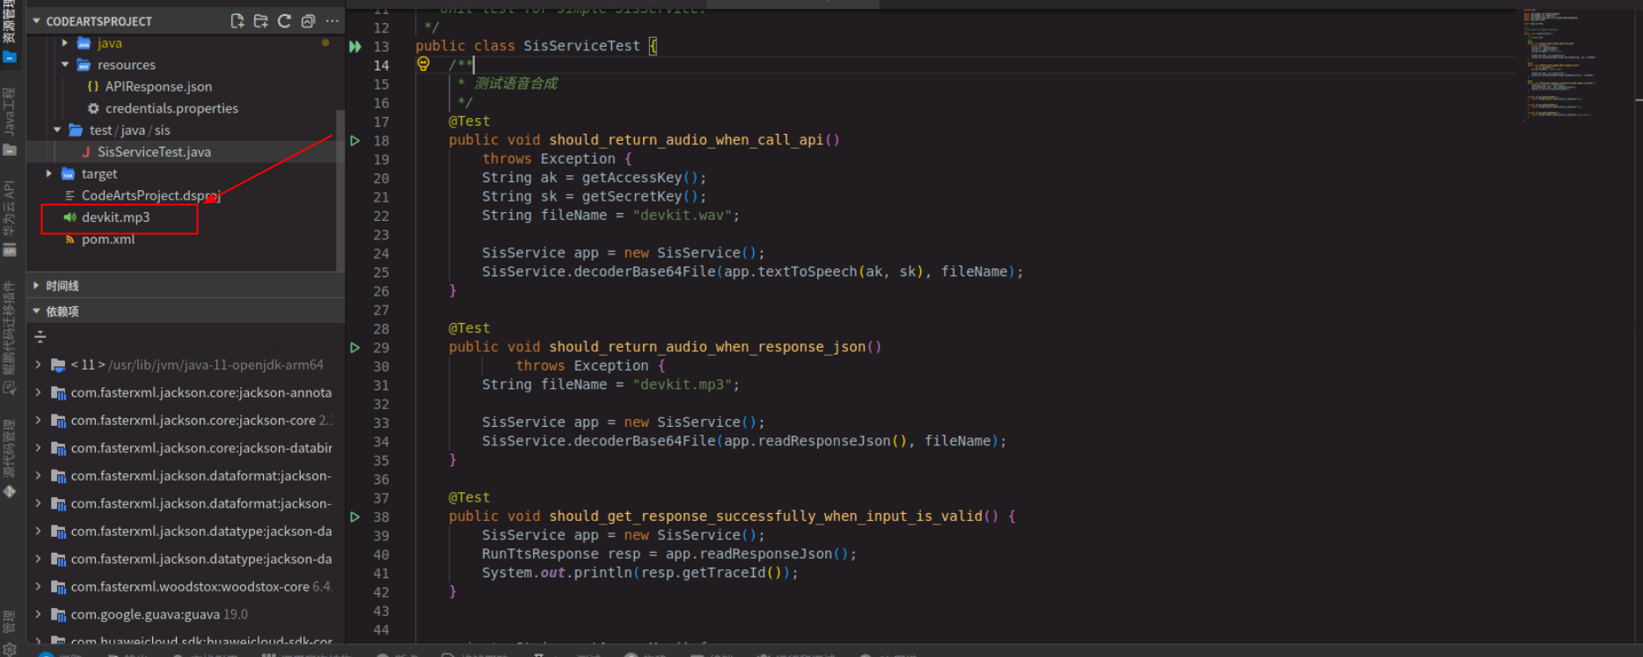Viewport: 1643px width, 657px height.
Task: Click the 测试语音合成 comment text
Action: click(x=515, y=83)
